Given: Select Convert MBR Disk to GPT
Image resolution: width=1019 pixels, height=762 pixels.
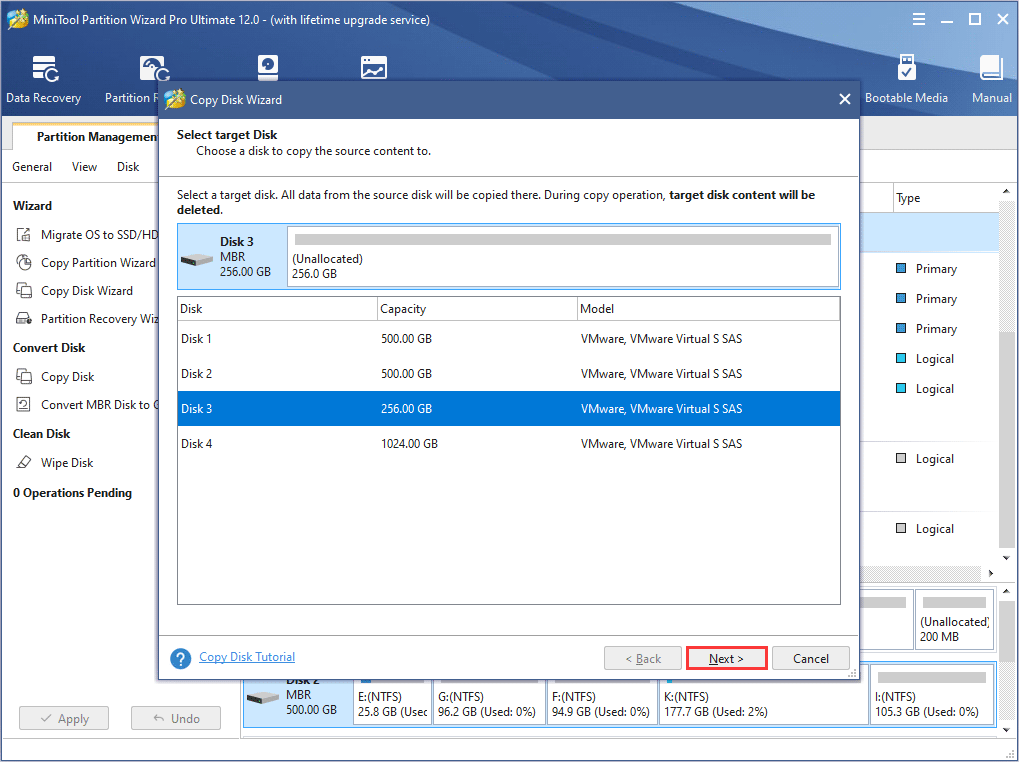Looking at the screenshot, I should (86, 405).
